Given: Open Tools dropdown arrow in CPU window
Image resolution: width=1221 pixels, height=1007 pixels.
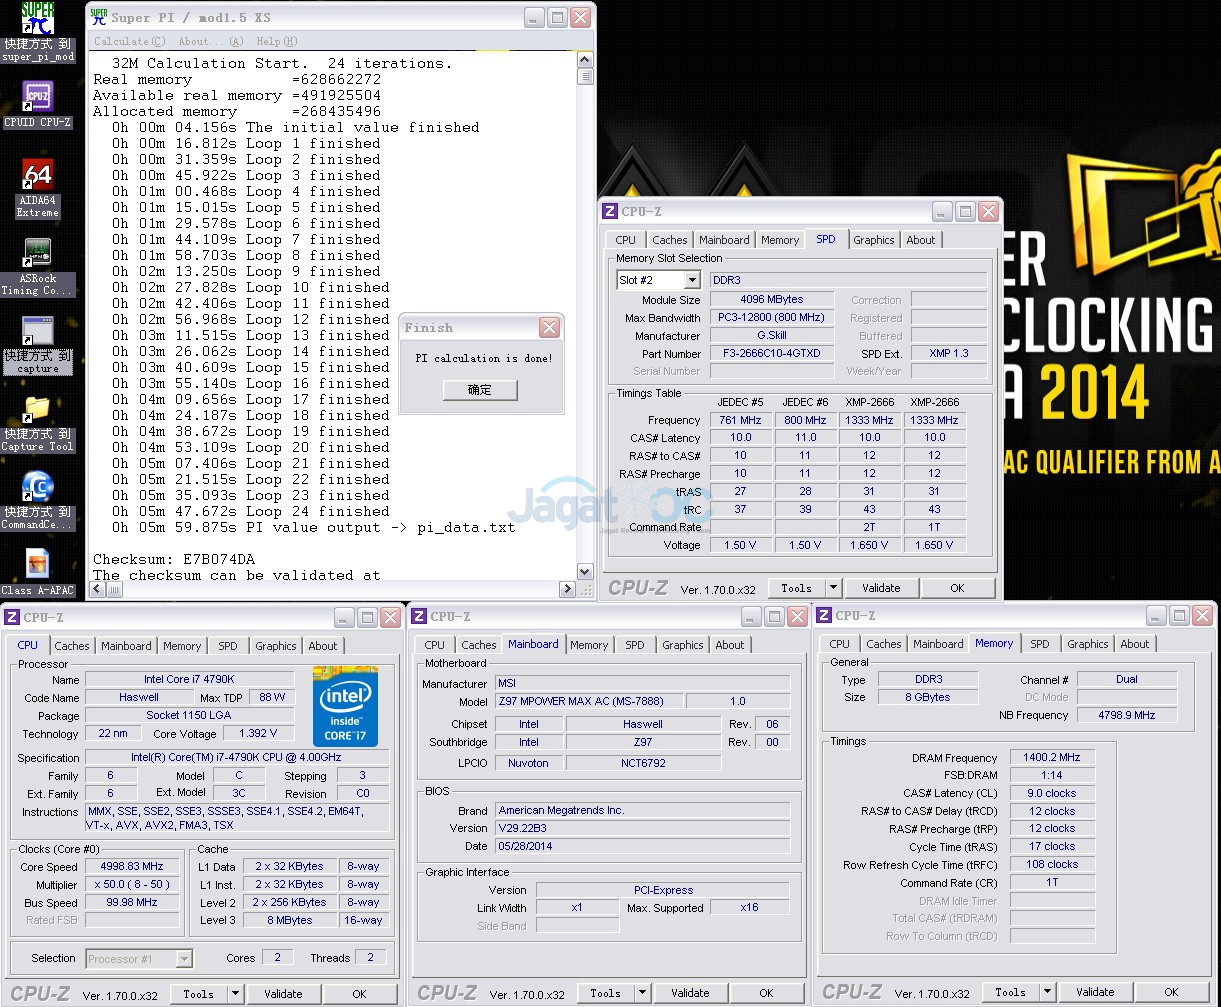Looking at the screenshot, I should (235, 994).
